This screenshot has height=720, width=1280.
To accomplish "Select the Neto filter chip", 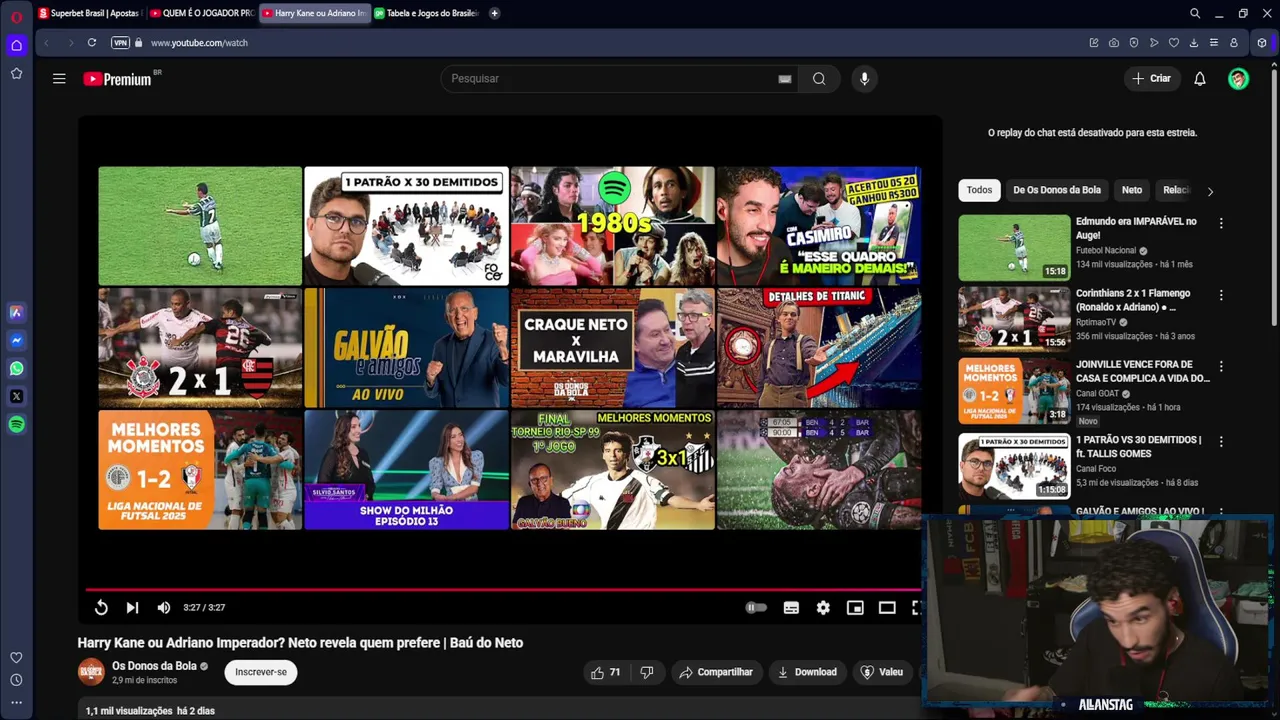I will [1132, 190].
